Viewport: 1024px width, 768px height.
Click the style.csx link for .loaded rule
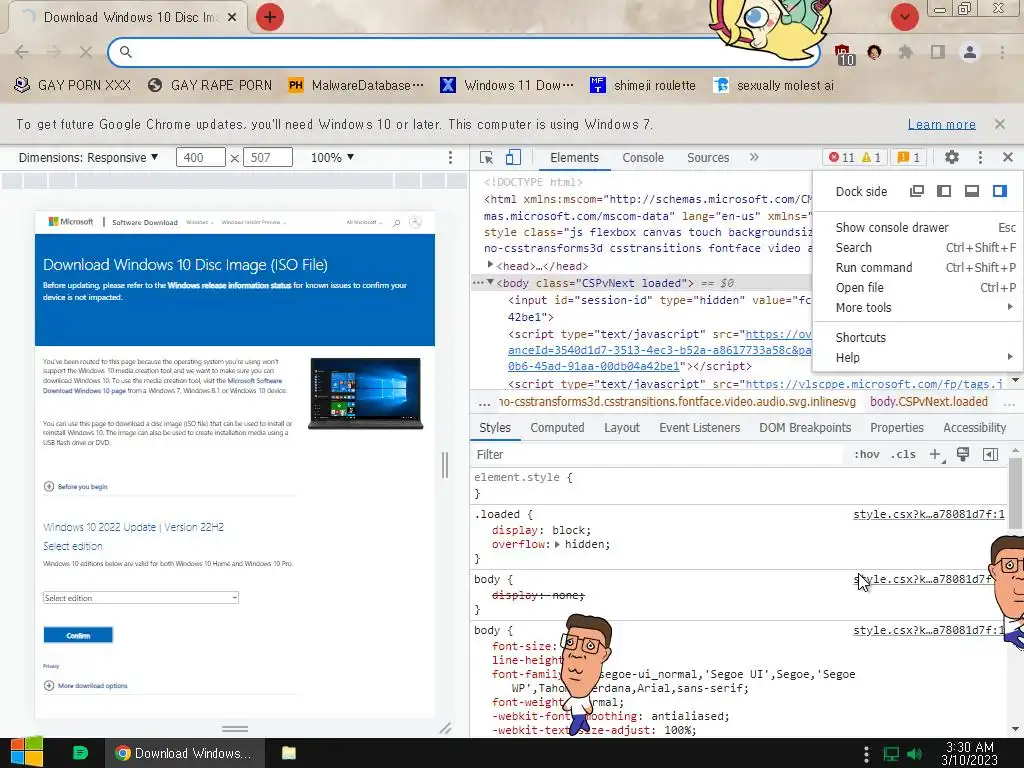click(929, 515)
